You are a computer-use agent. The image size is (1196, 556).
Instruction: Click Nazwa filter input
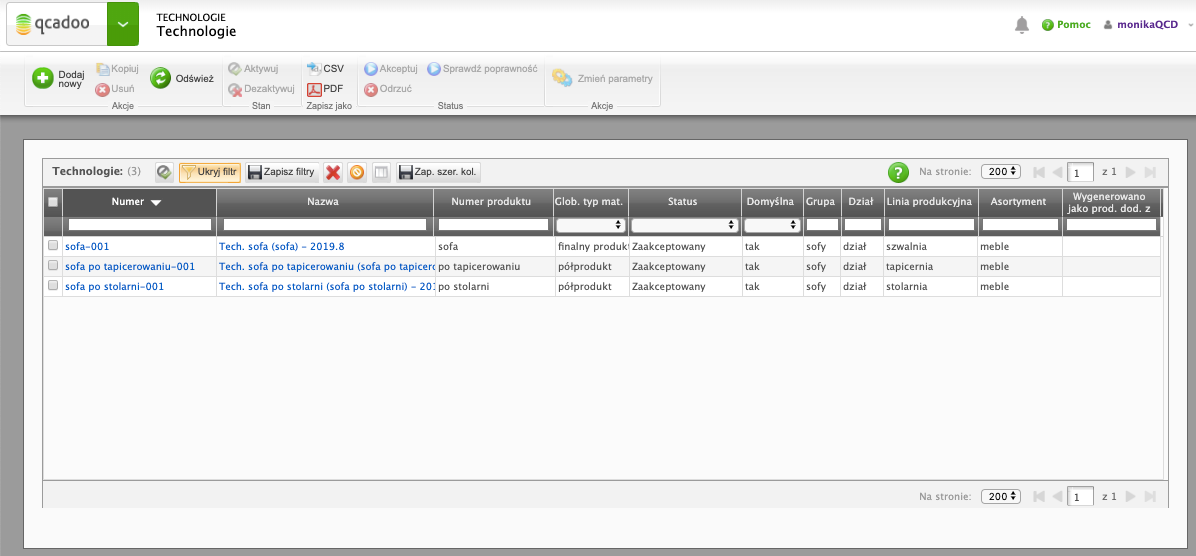tap(325, 225)
